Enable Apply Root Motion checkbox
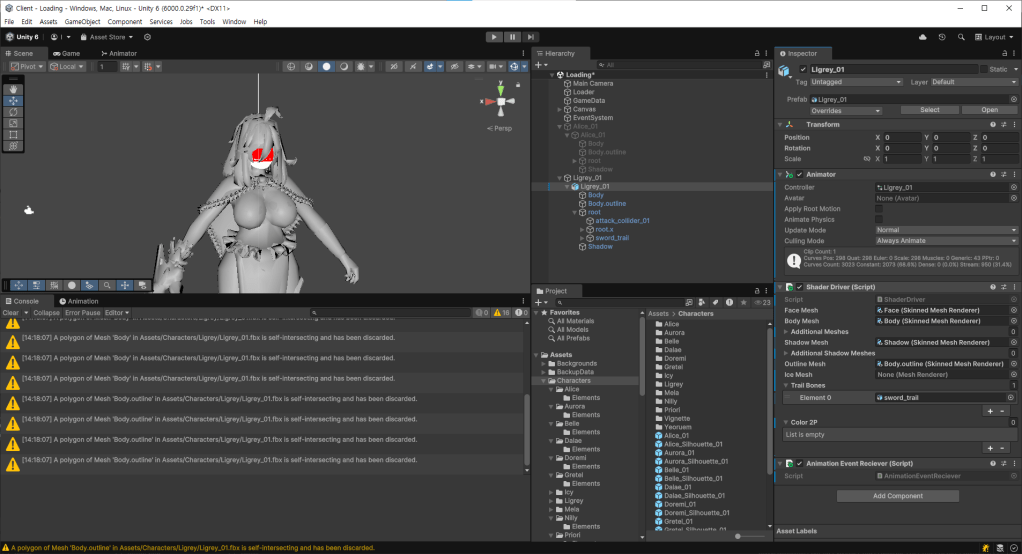1022x554 pixels. [x=879, y=209]
